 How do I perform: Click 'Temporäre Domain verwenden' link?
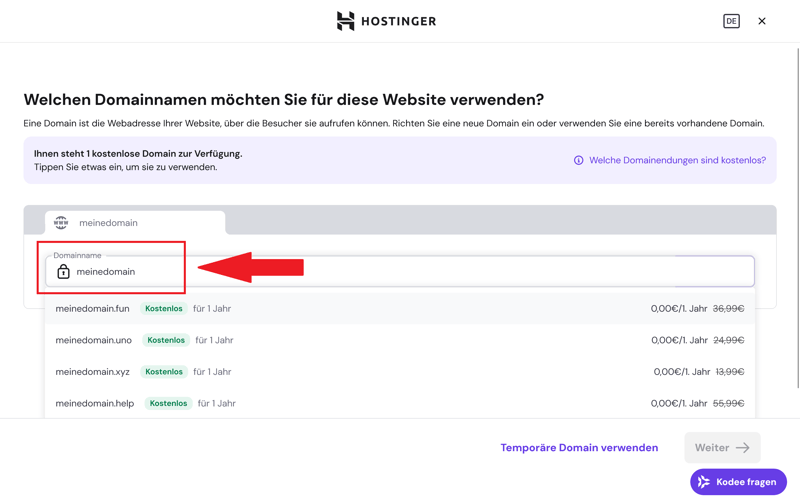pyautogui.click(x=579, y=448)
